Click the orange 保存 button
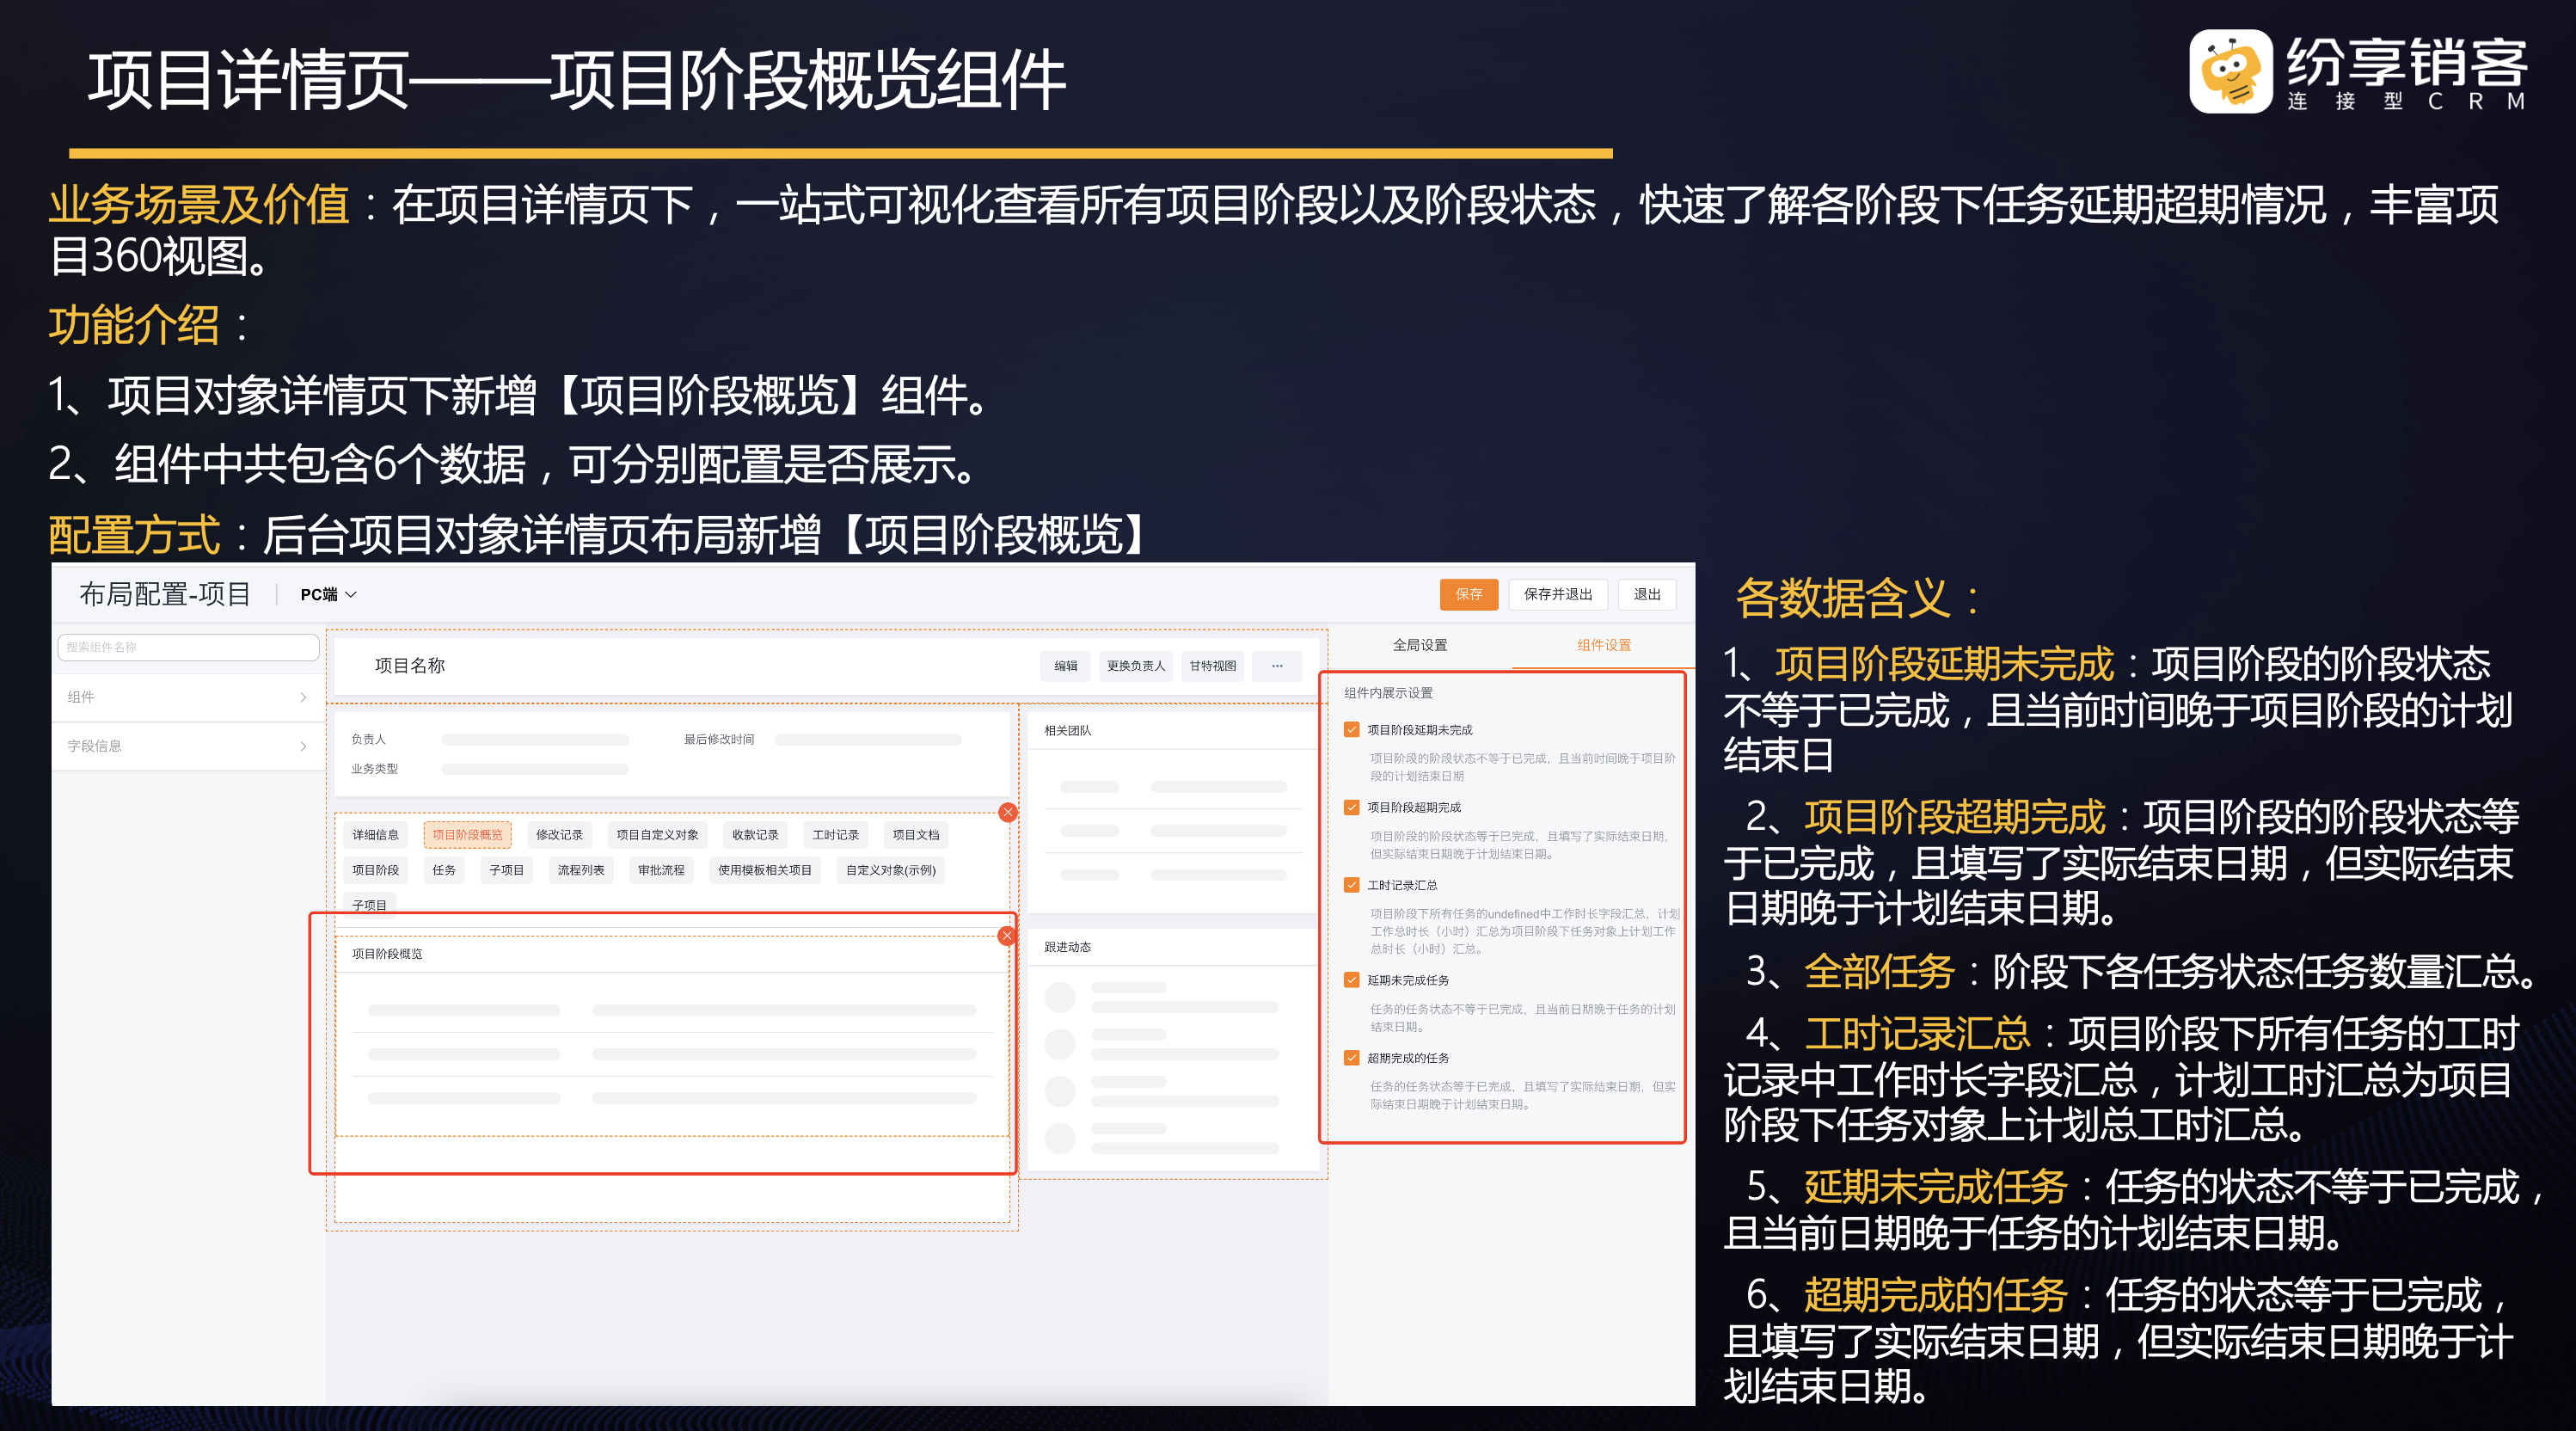 [1468, 594]
